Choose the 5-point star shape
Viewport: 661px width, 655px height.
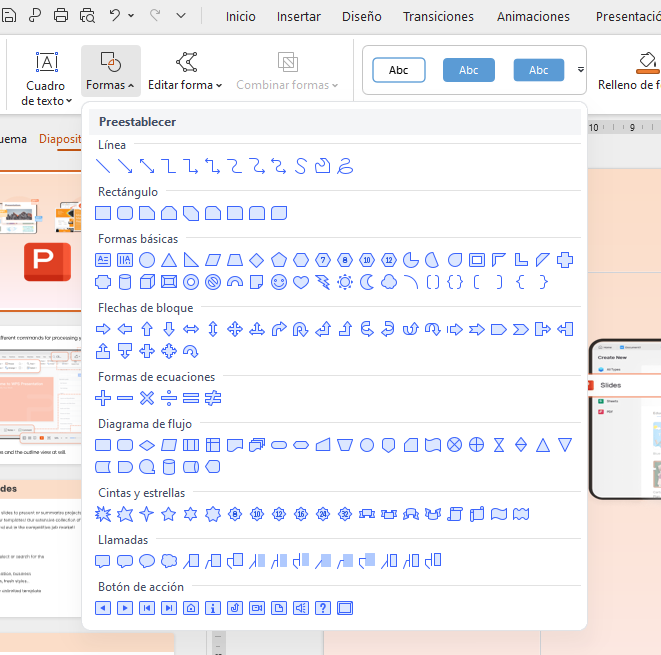click(169, 514)
